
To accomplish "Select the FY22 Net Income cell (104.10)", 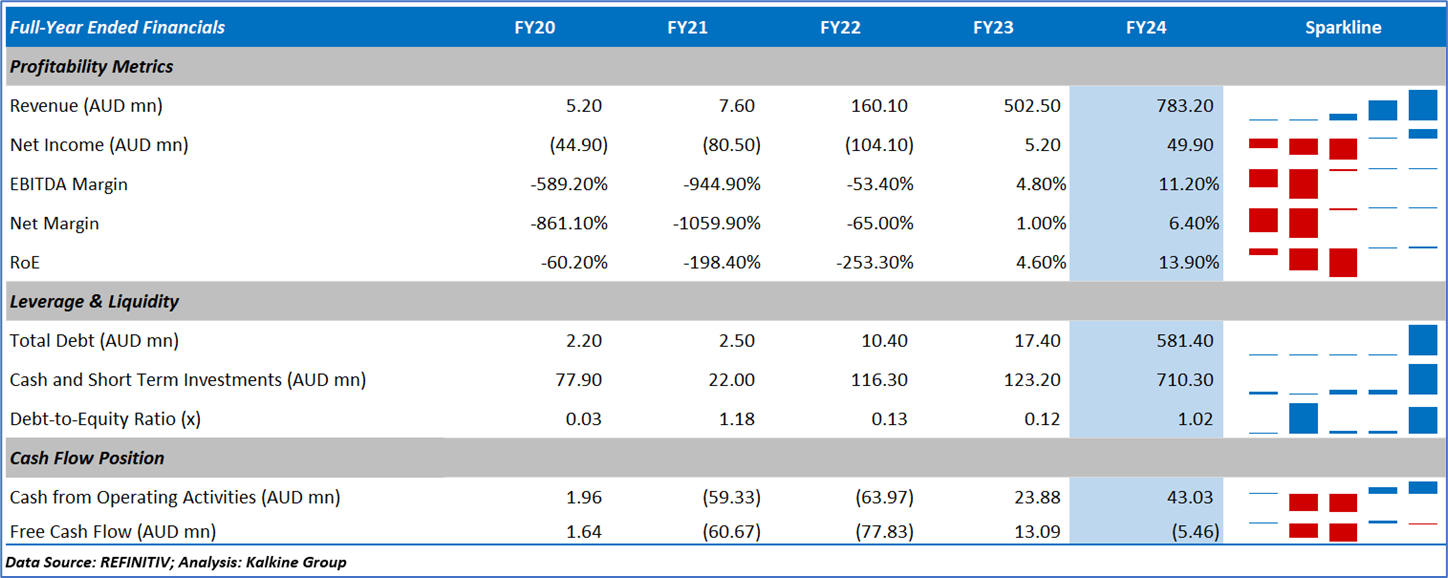I will (881, 145).
